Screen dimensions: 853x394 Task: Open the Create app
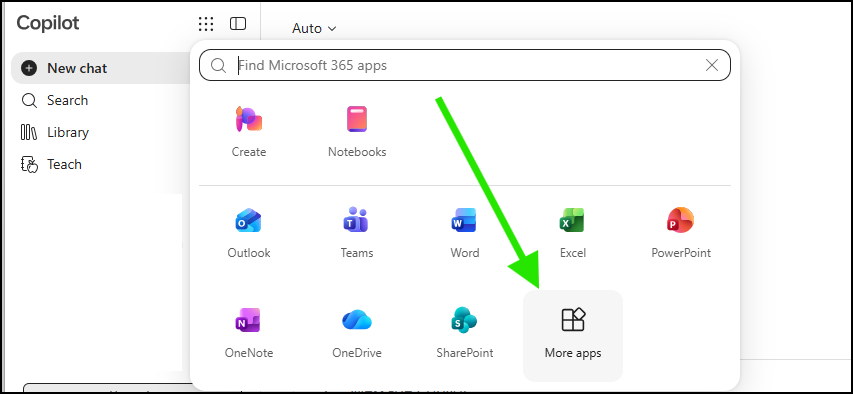pyautogui.click(x=249, y=132)
